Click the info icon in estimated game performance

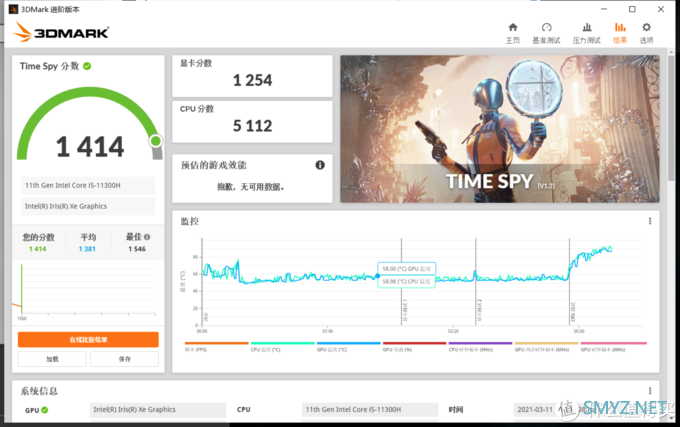pos(320,165)
